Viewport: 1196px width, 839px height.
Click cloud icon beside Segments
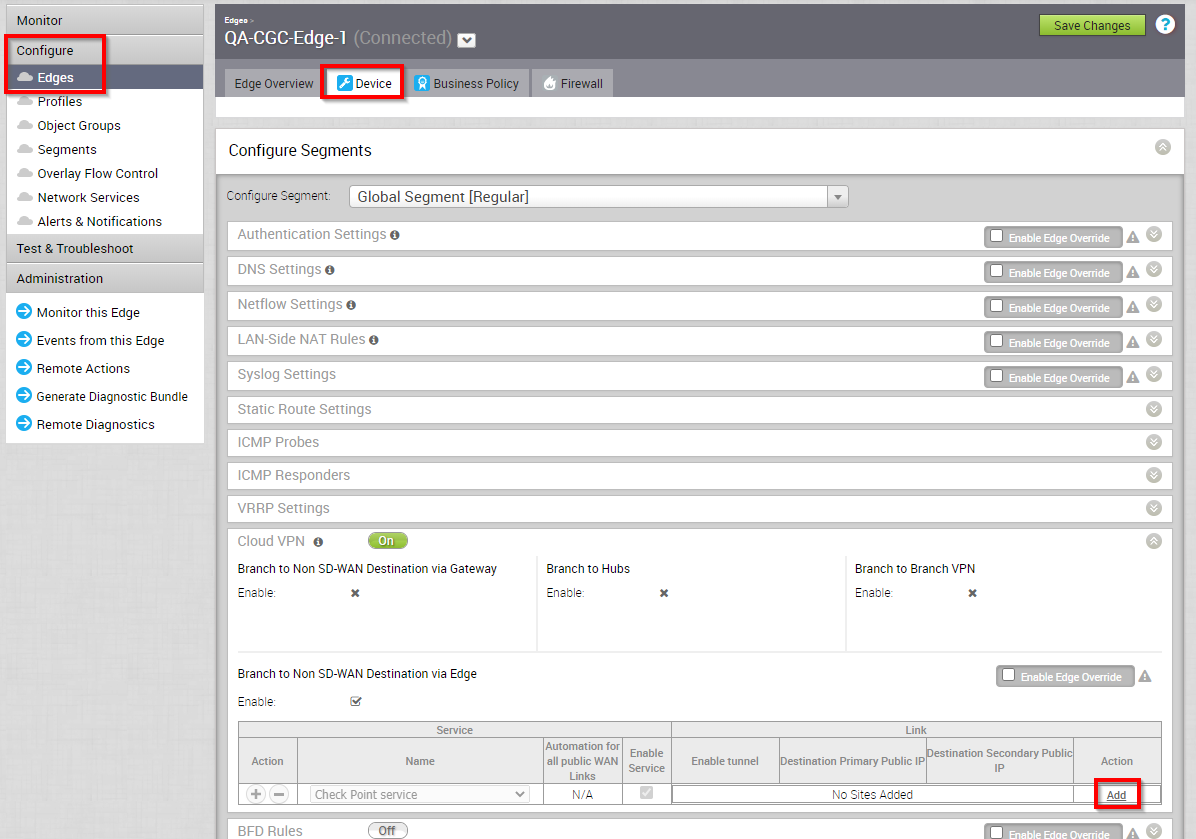click(25, 149)
